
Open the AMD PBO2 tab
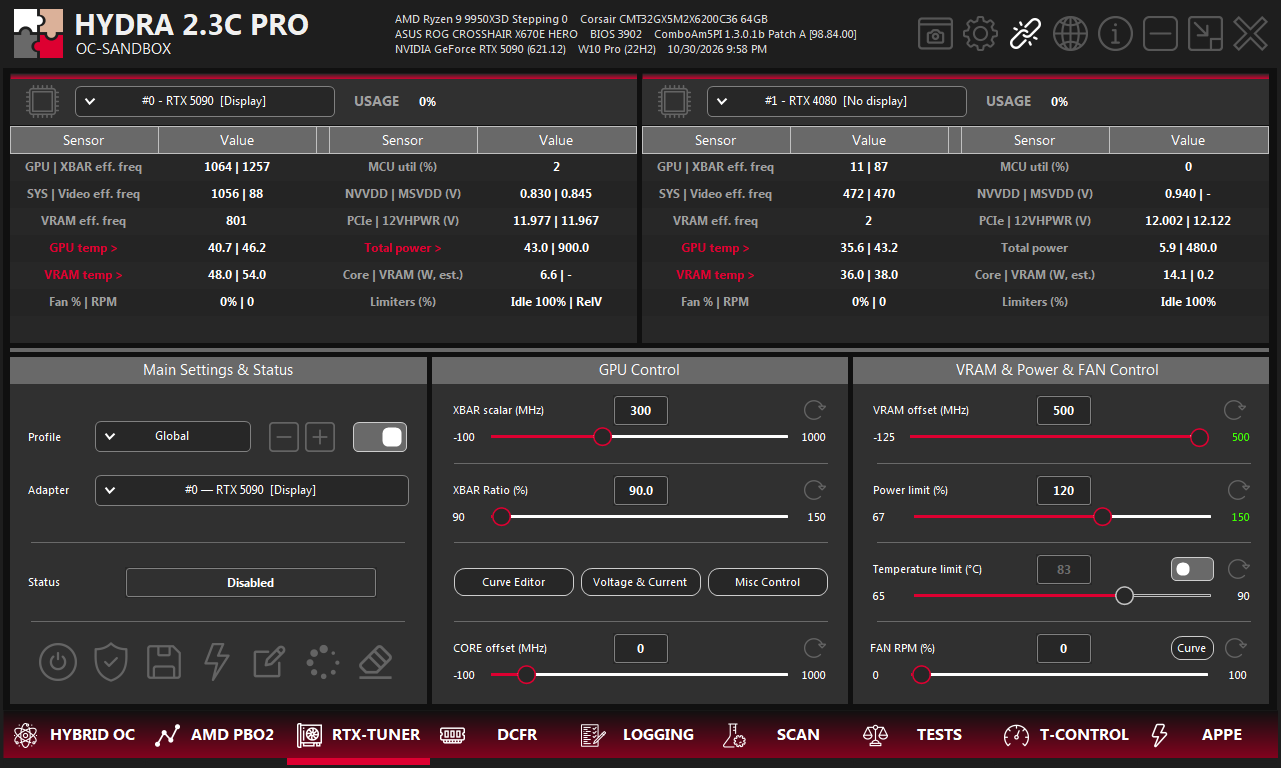[214, 735]
